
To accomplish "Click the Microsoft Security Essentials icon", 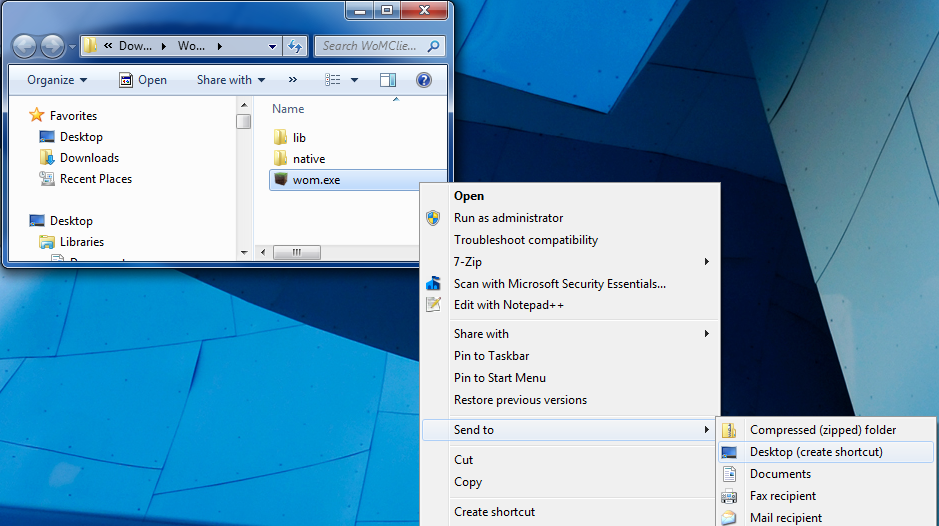I will tap(433, 283).
